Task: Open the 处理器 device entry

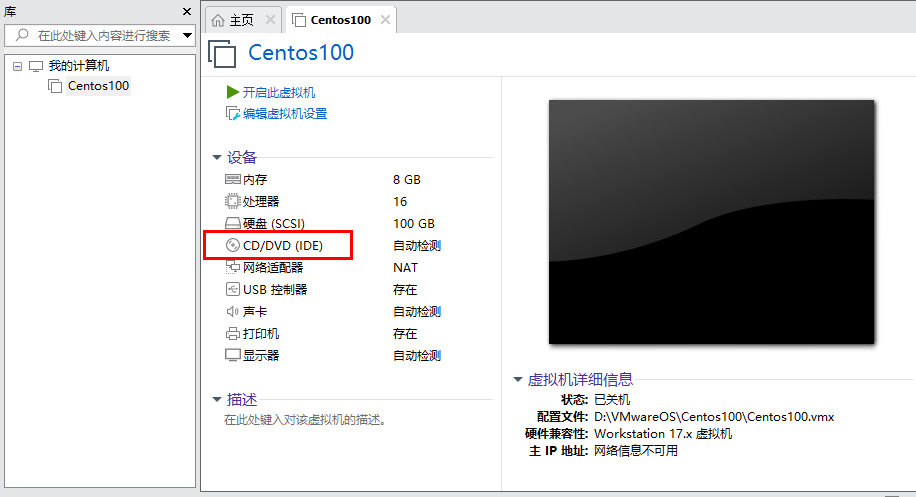Action: [261, 201]
